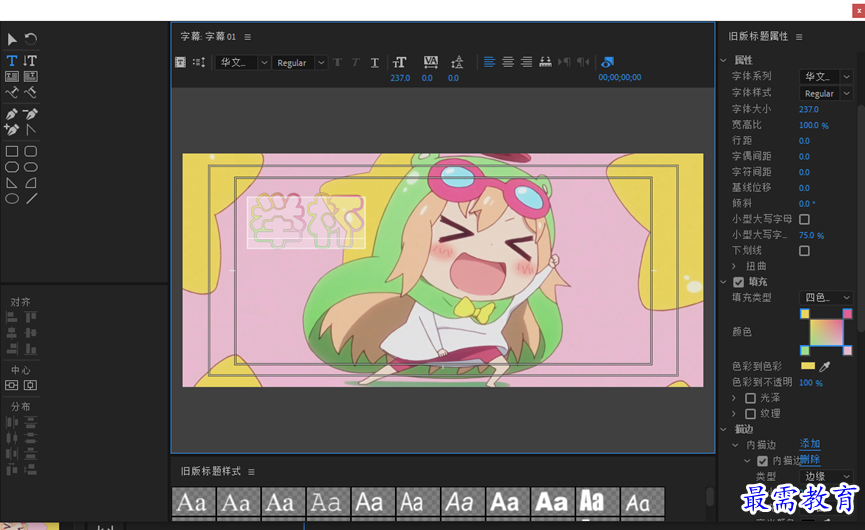Open the font family dropdown in toolbar

tap(243, 63)
